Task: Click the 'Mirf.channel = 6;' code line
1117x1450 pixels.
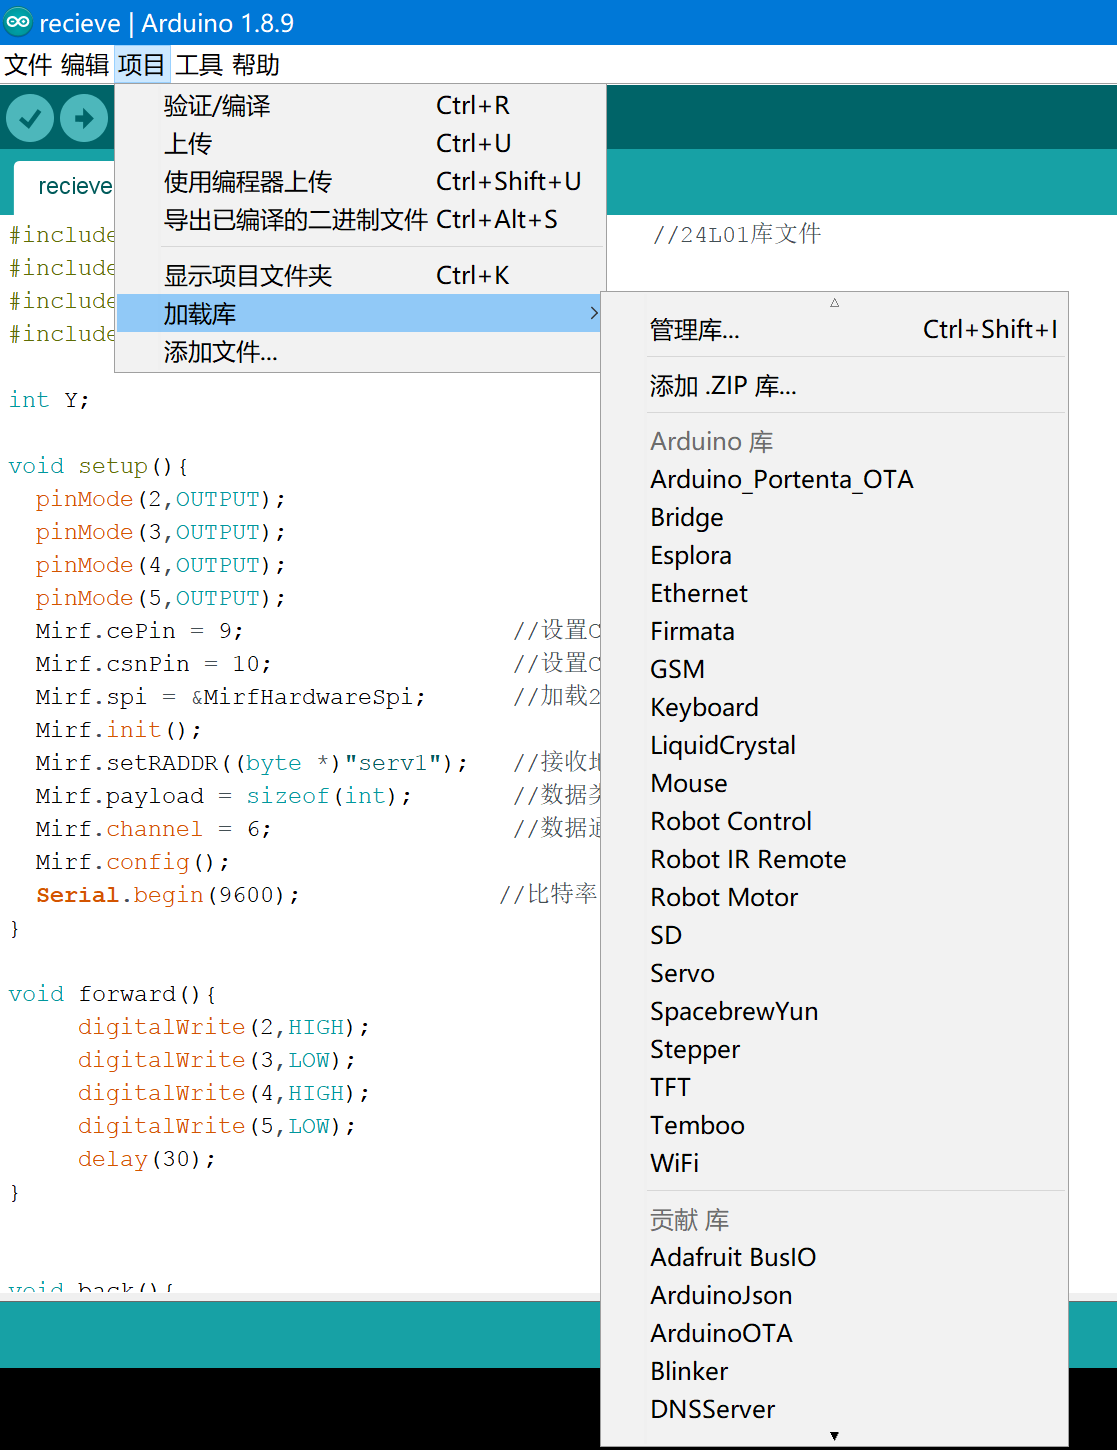Action: pyautogui.click(x=153, y=829)
